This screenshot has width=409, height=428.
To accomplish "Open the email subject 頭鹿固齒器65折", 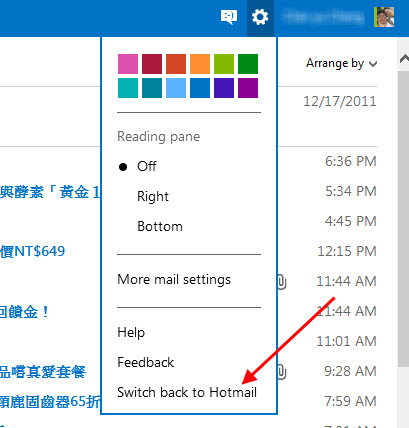I will 50,402.
